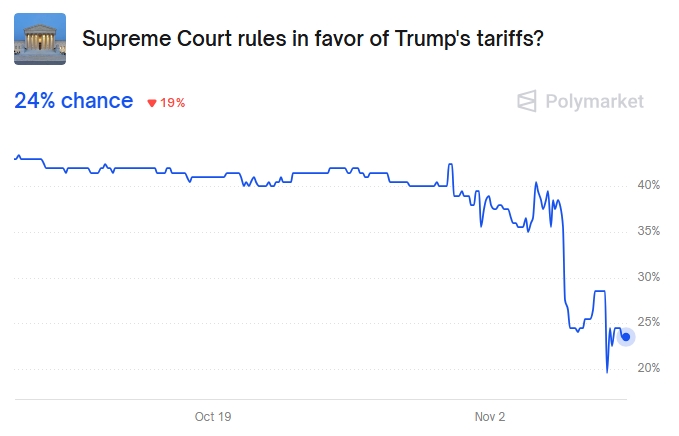Click the 24% chance figure

73,101
